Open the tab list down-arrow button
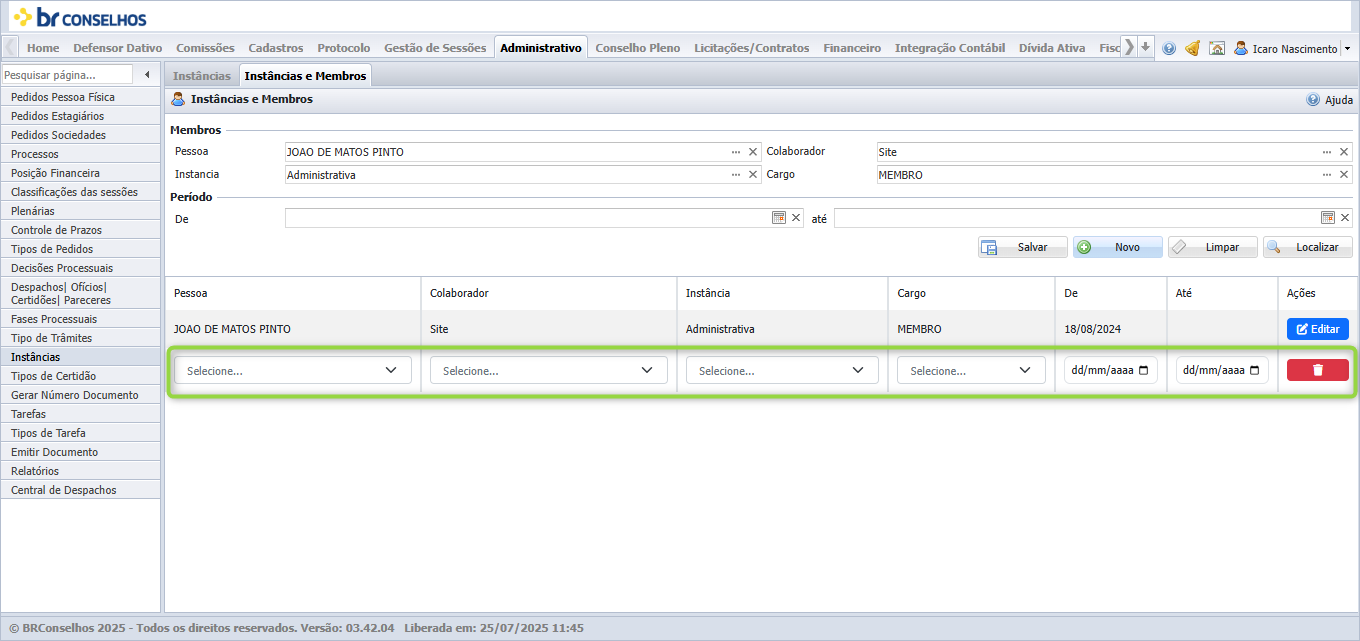Image resolution: width=1360 pixels, height=641 pixels. [1146, 47]
